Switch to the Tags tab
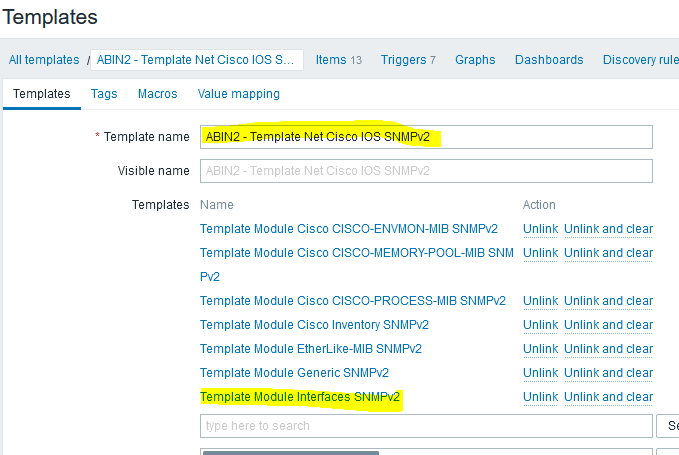The width and height of the screenshot is (679, 455). tap(104, 94)
